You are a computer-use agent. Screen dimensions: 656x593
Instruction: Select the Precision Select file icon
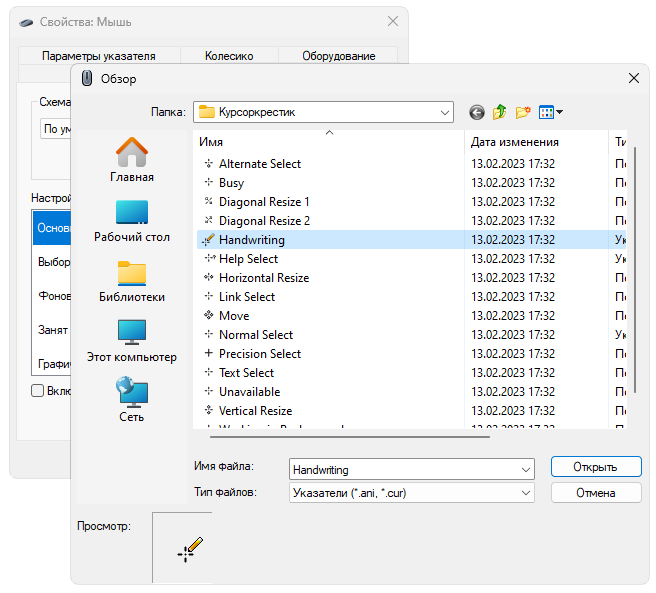[x=208, y=353]
